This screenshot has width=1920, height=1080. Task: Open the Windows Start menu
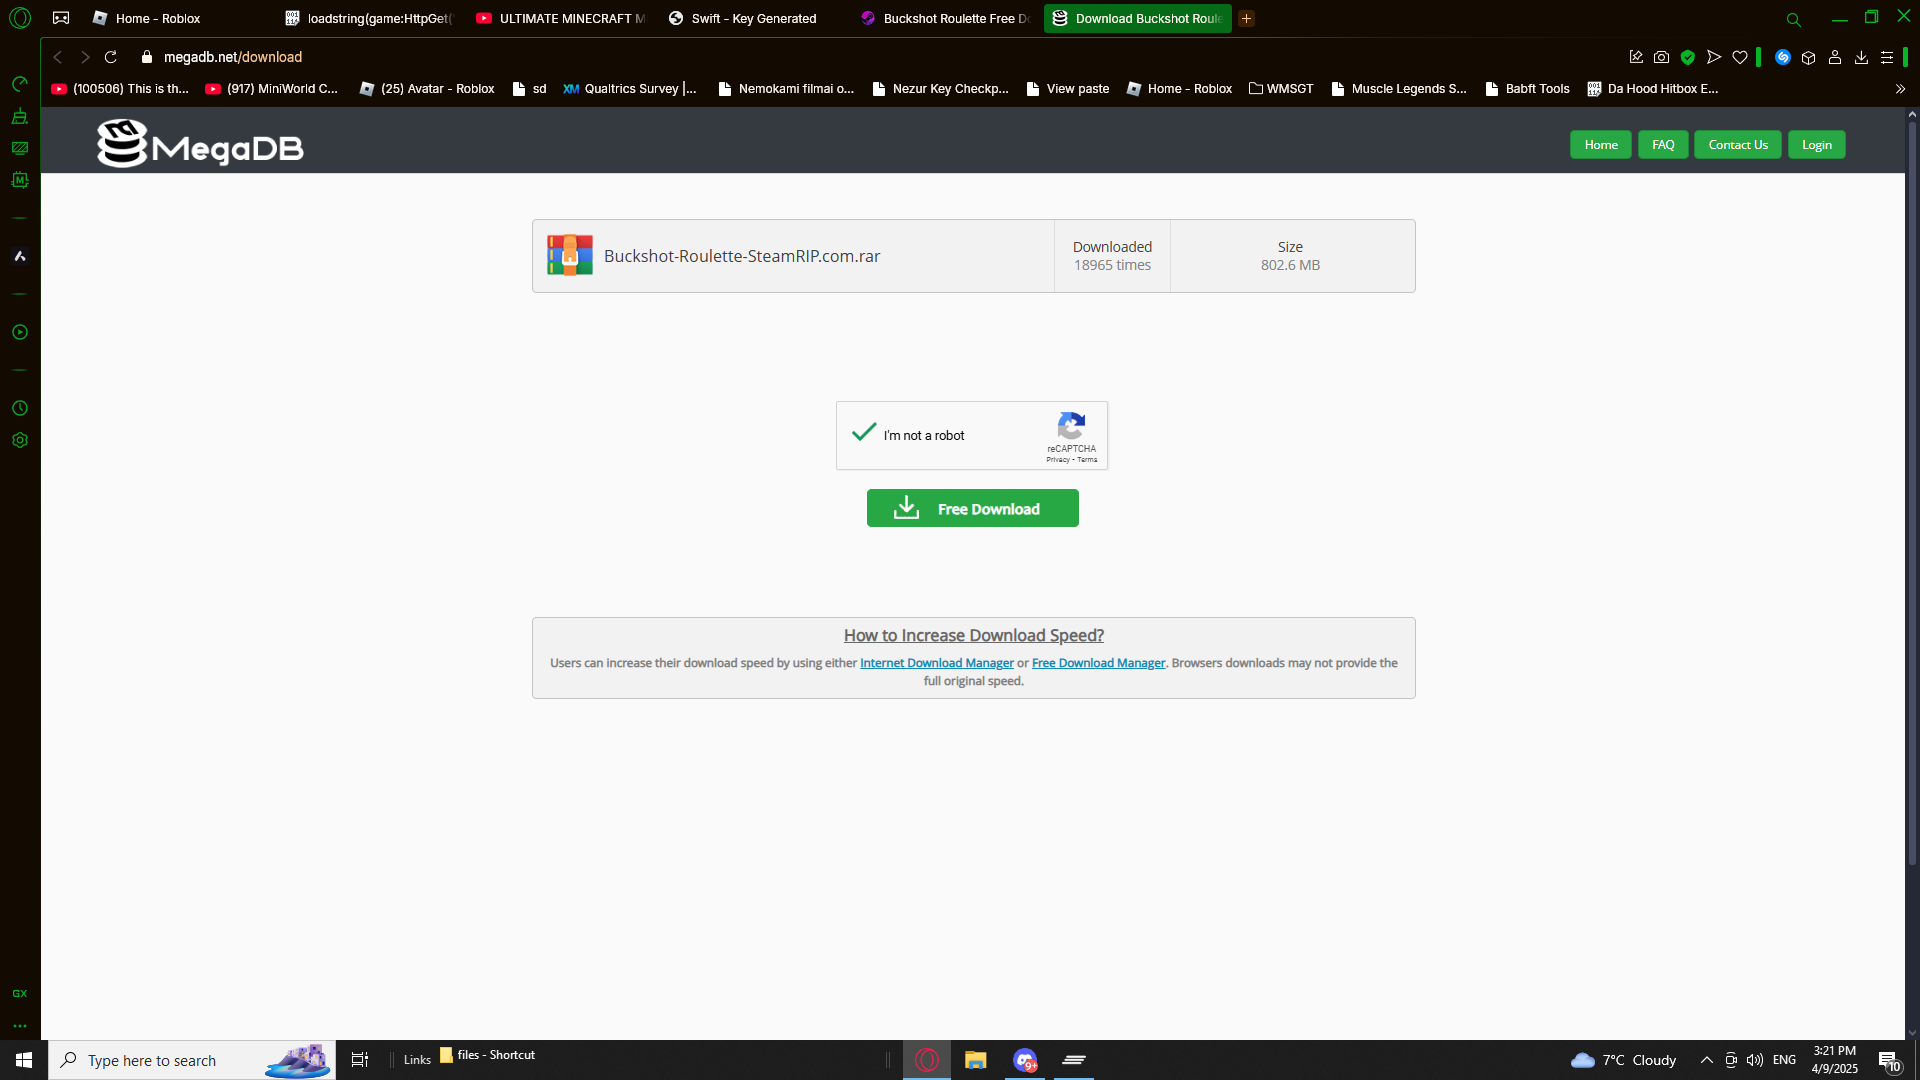(x=24, y=1060)
